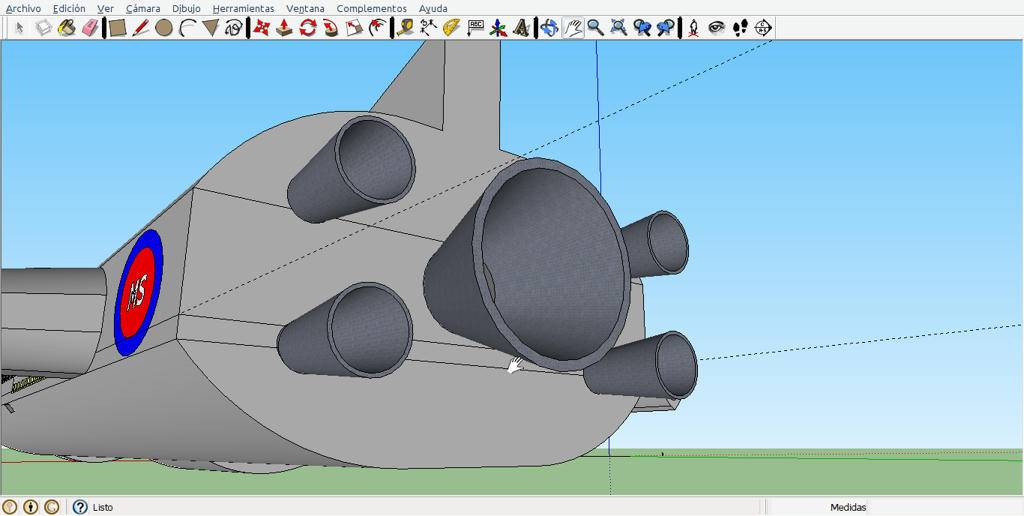The image size is (1024, 516).
Task: Click the red MS roundel on fuselage
Action: click(138, 292)
